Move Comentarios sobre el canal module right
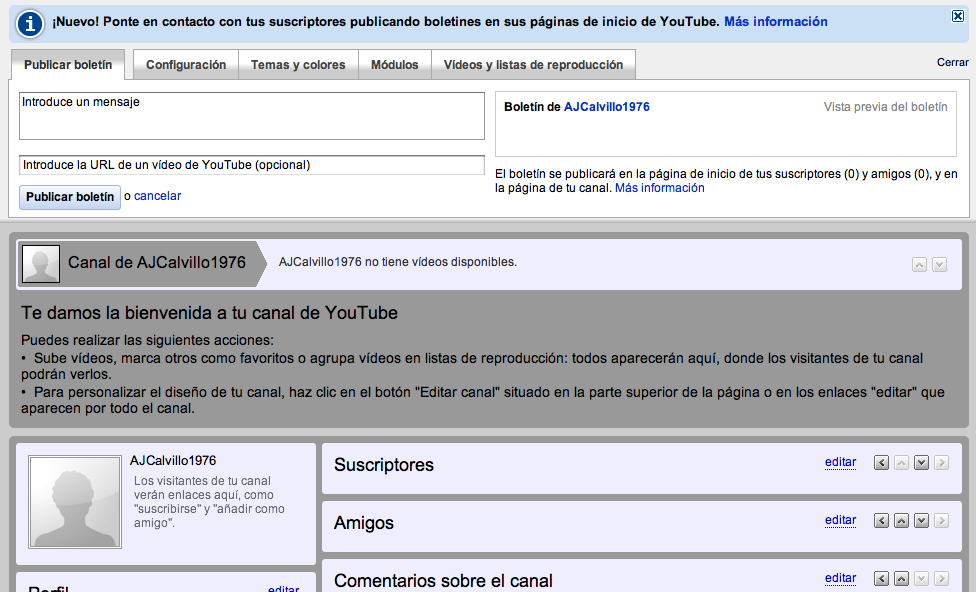The width and height of the screenshot is (976, 592). (941, 578)
